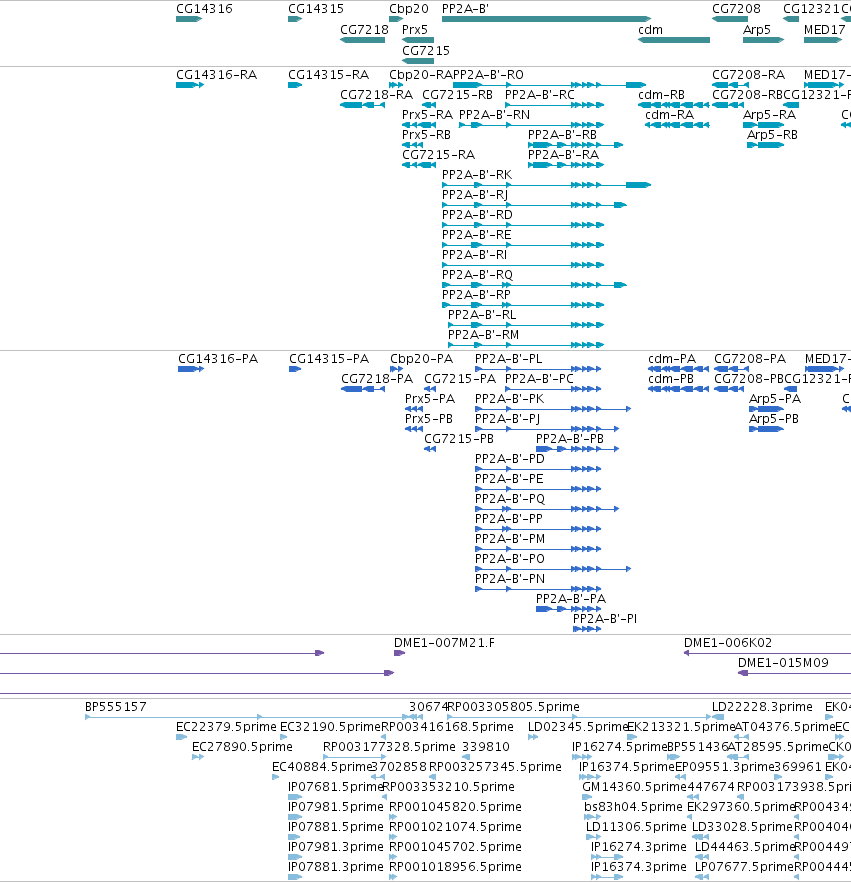851x882 pixels.
Task: Select transcript PP2A-B'-RK
Action: (546, 185)
